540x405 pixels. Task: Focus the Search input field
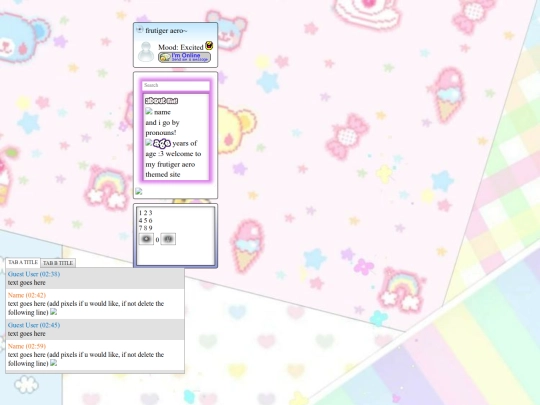click(x=175, y=85)
